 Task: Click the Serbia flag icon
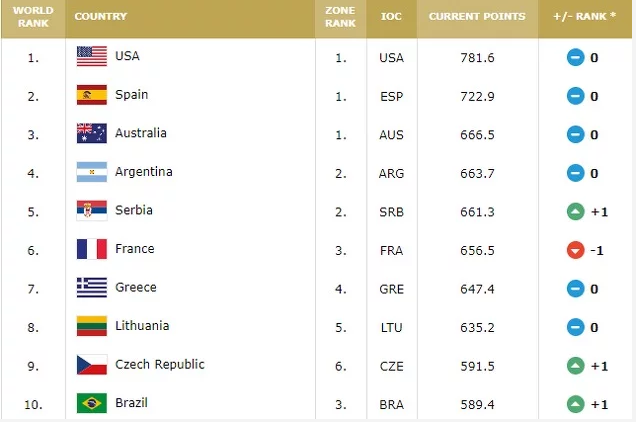(92, 210)
